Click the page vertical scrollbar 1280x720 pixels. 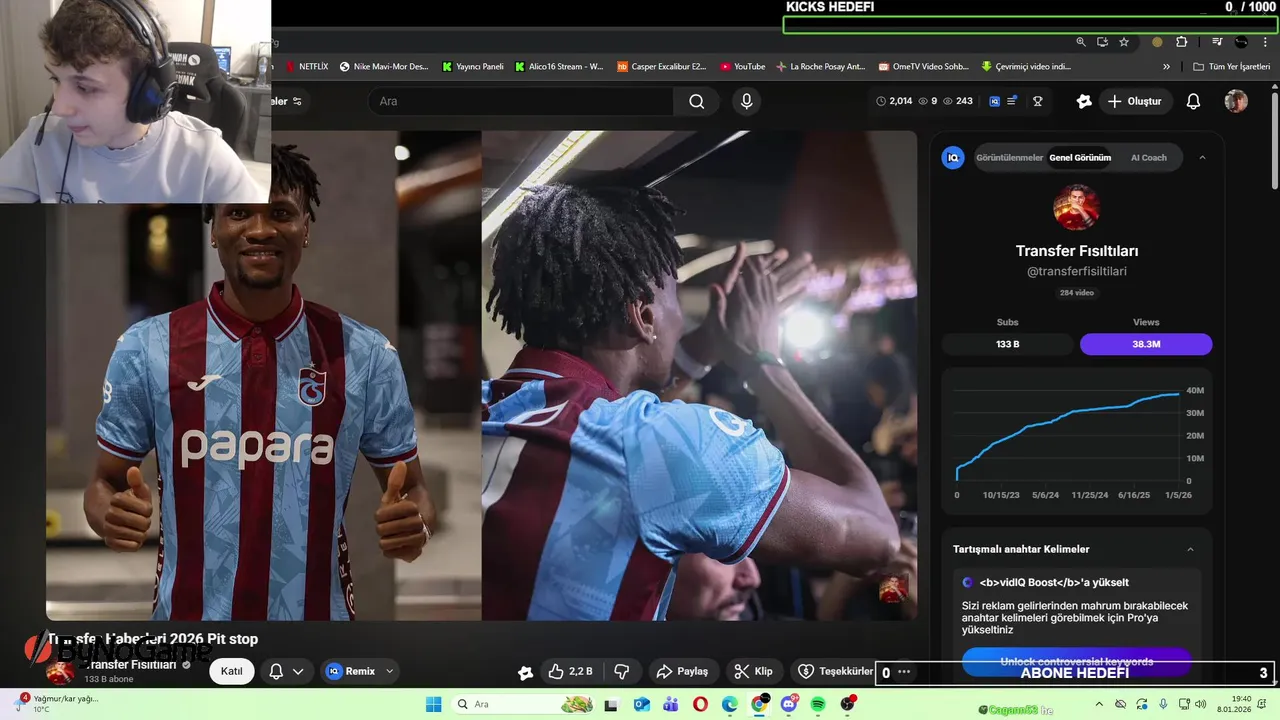click(x=1274, y=140)
